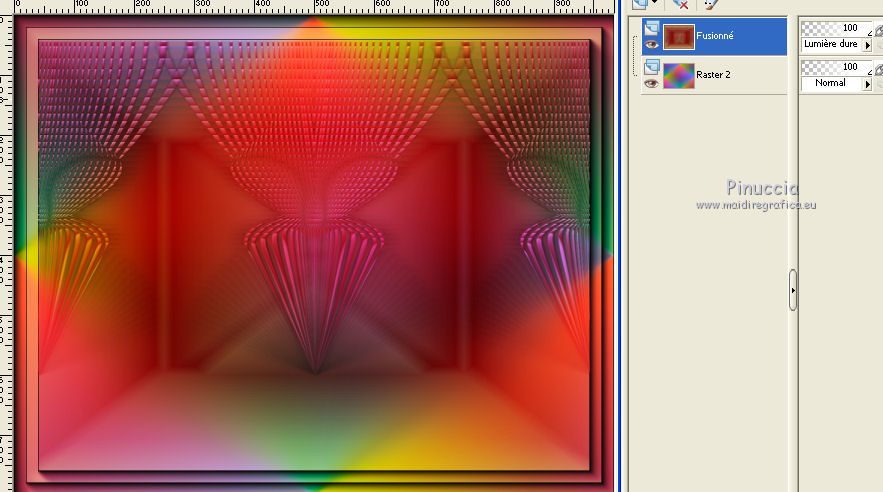Click the horizontal ruler at the 500 mark
The image size is (883, 492).
(315, 6)
